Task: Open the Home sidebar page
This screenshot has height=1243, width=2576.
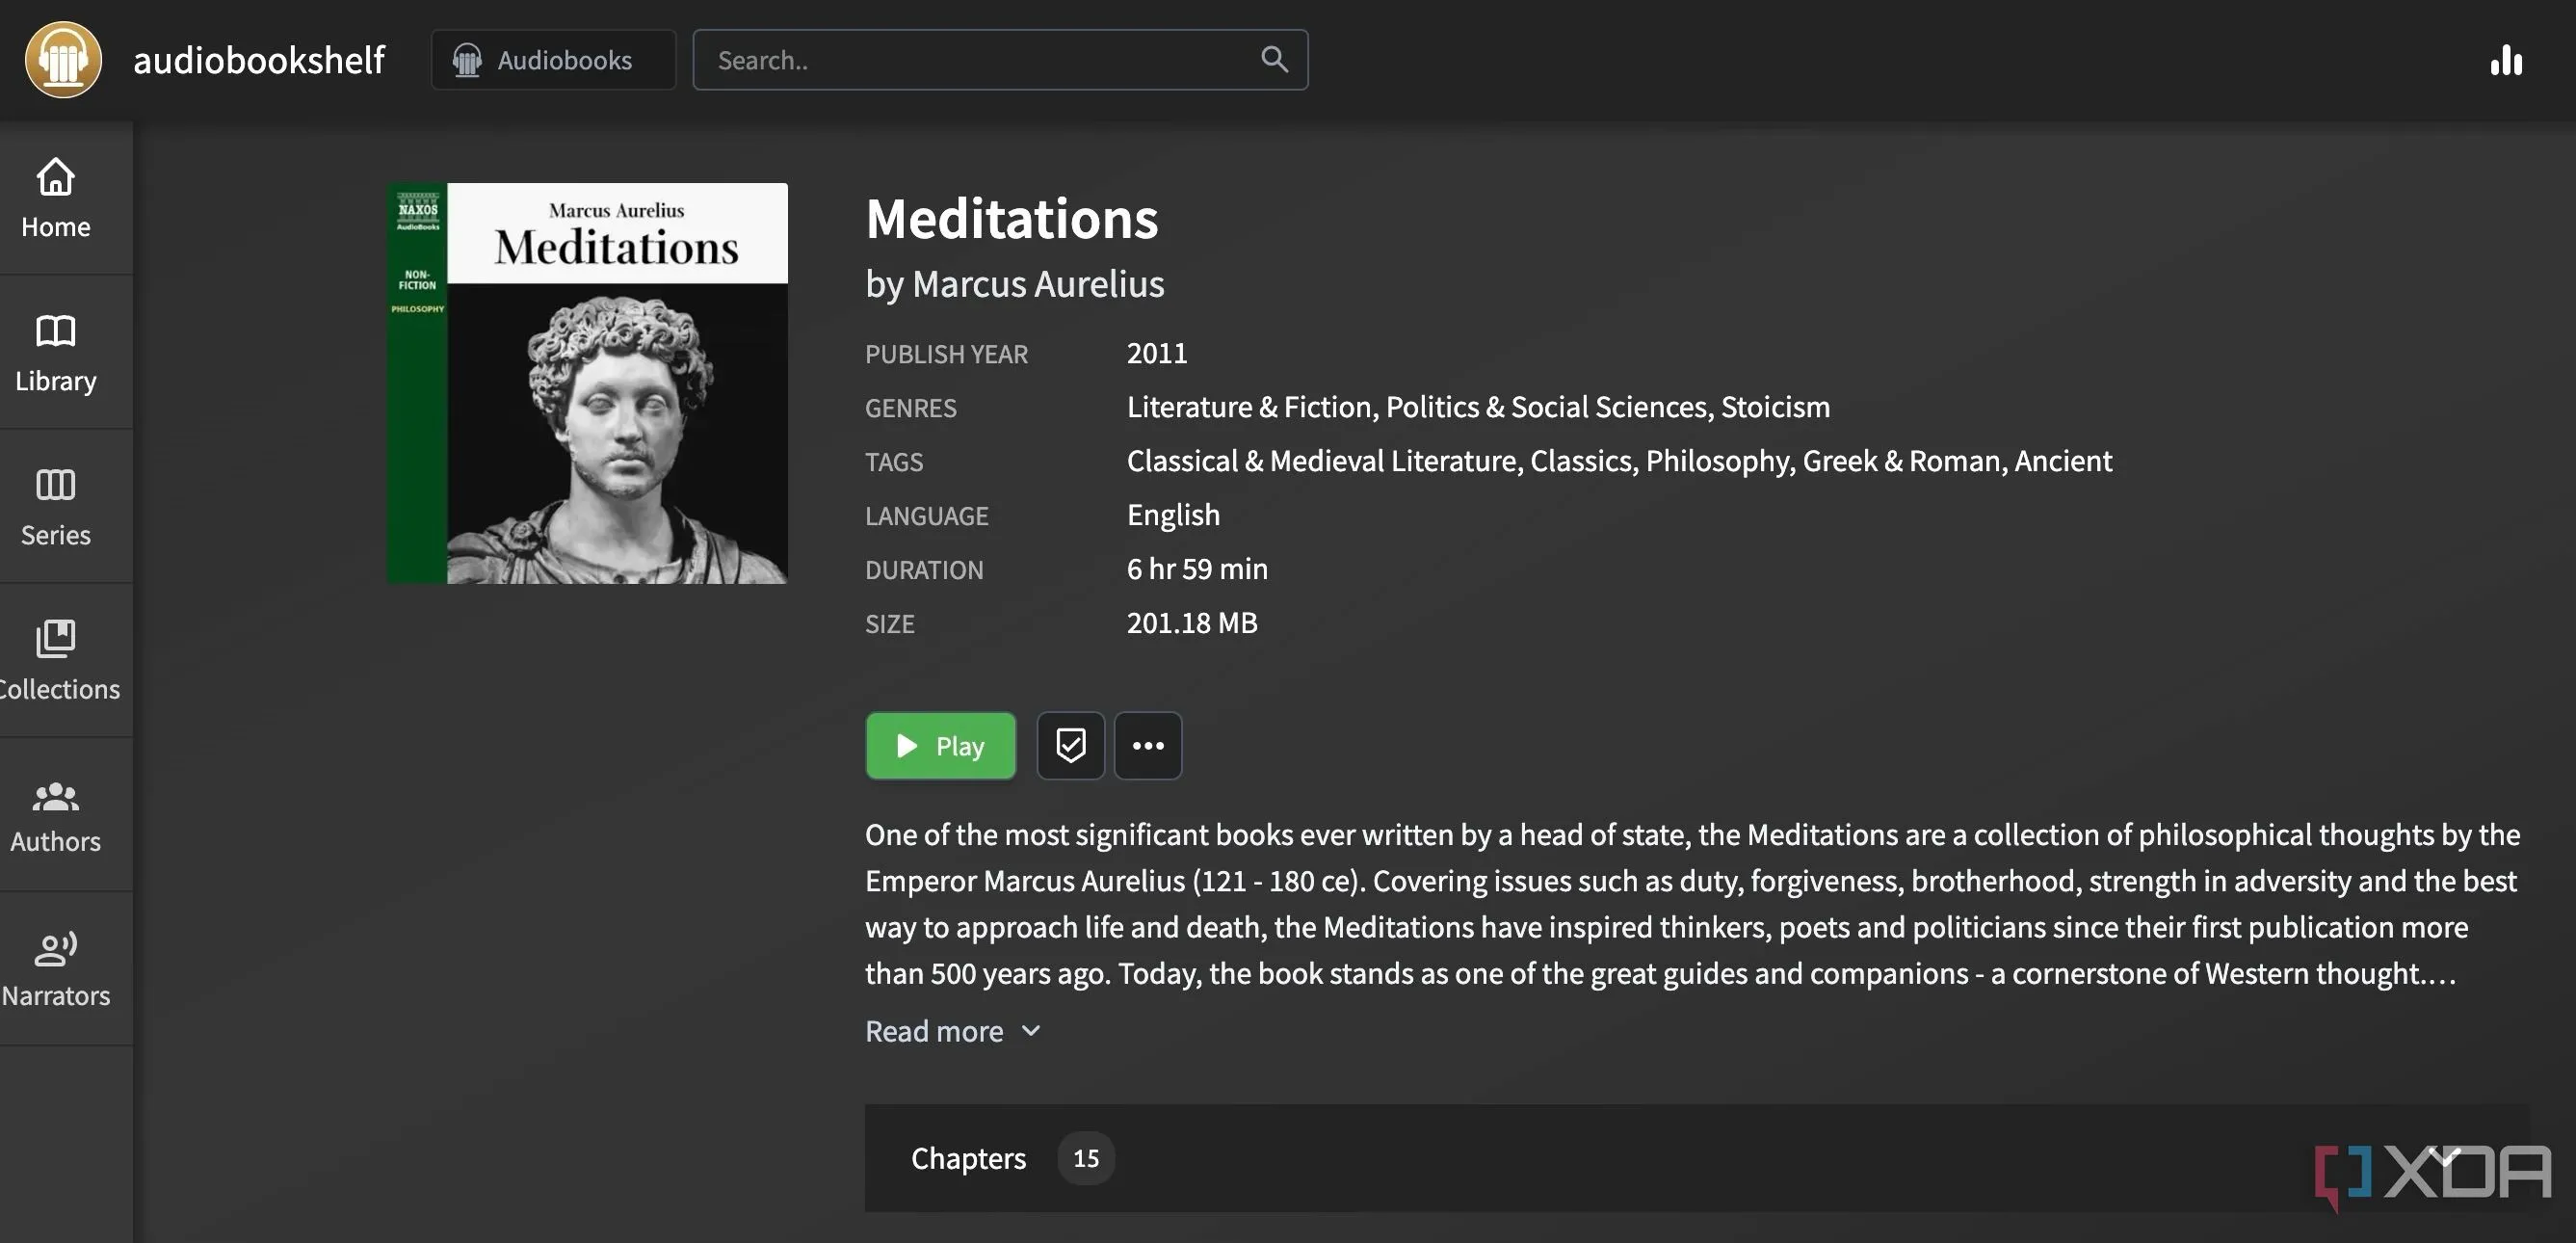Action: (56, 198)
